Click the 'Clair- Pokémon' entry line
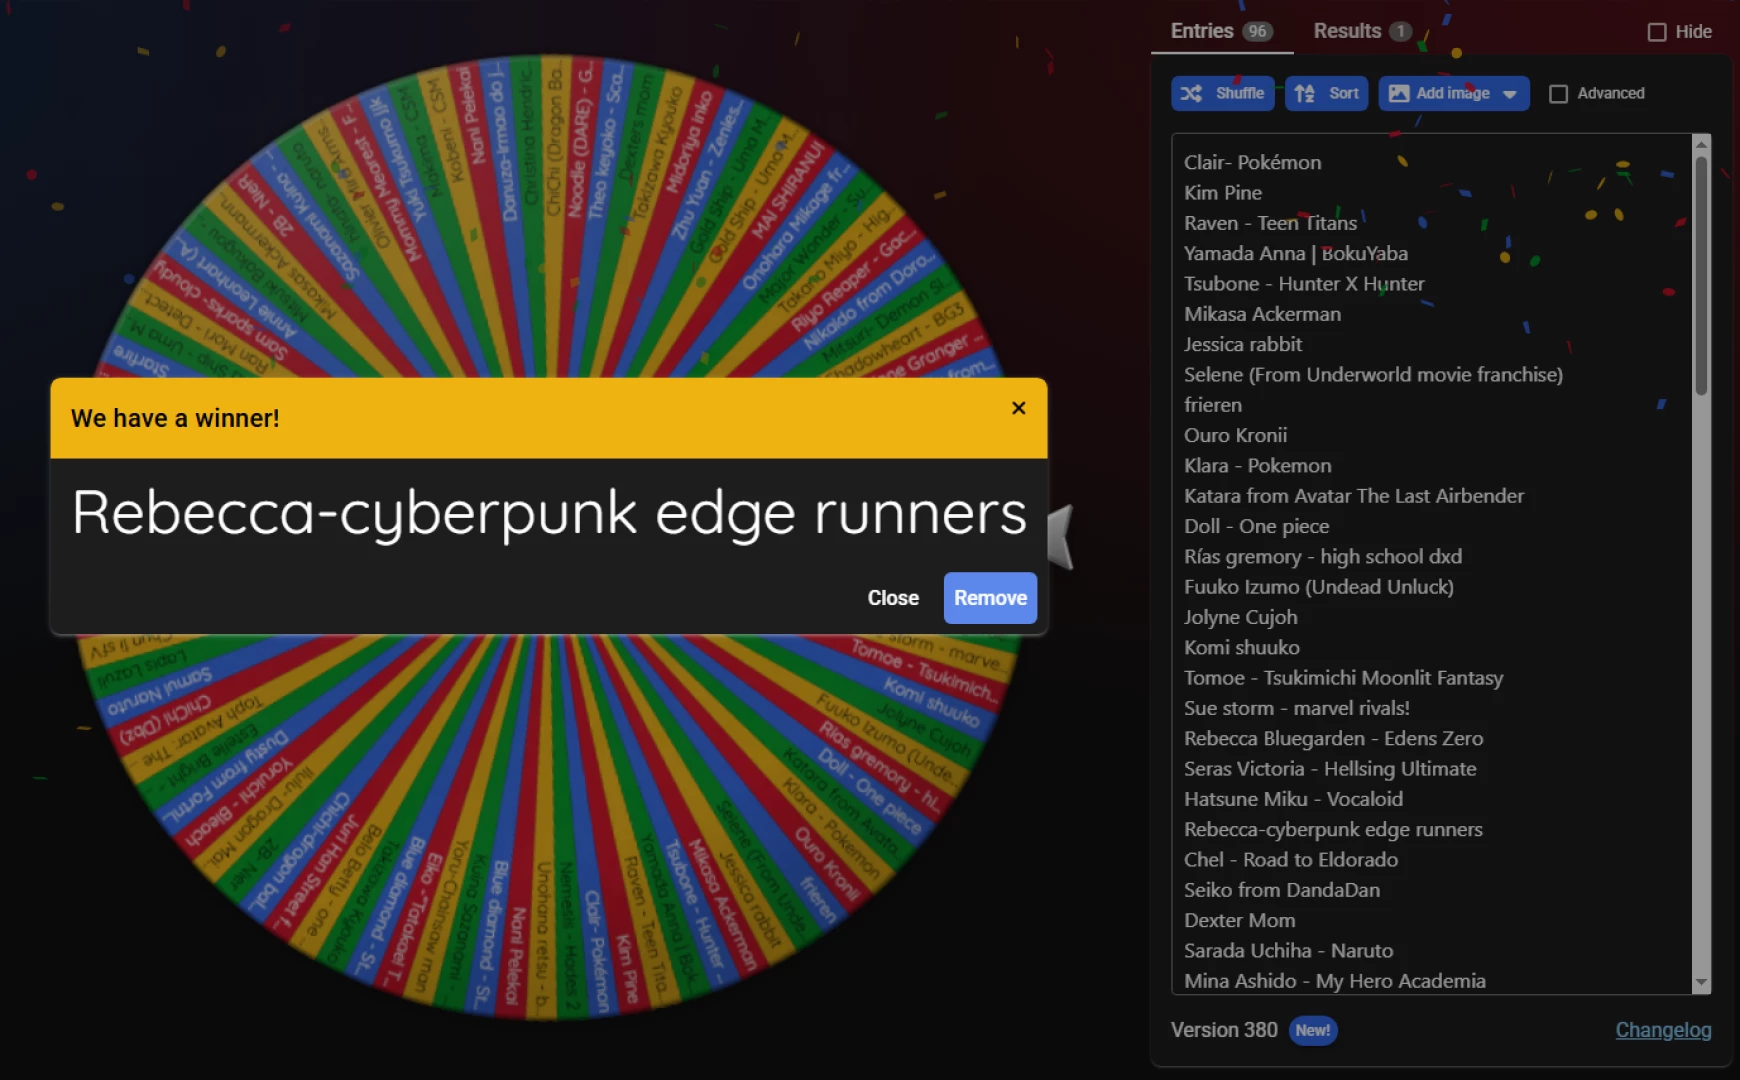This screenshot has height=1080, width=1740. pos(1253,162)
